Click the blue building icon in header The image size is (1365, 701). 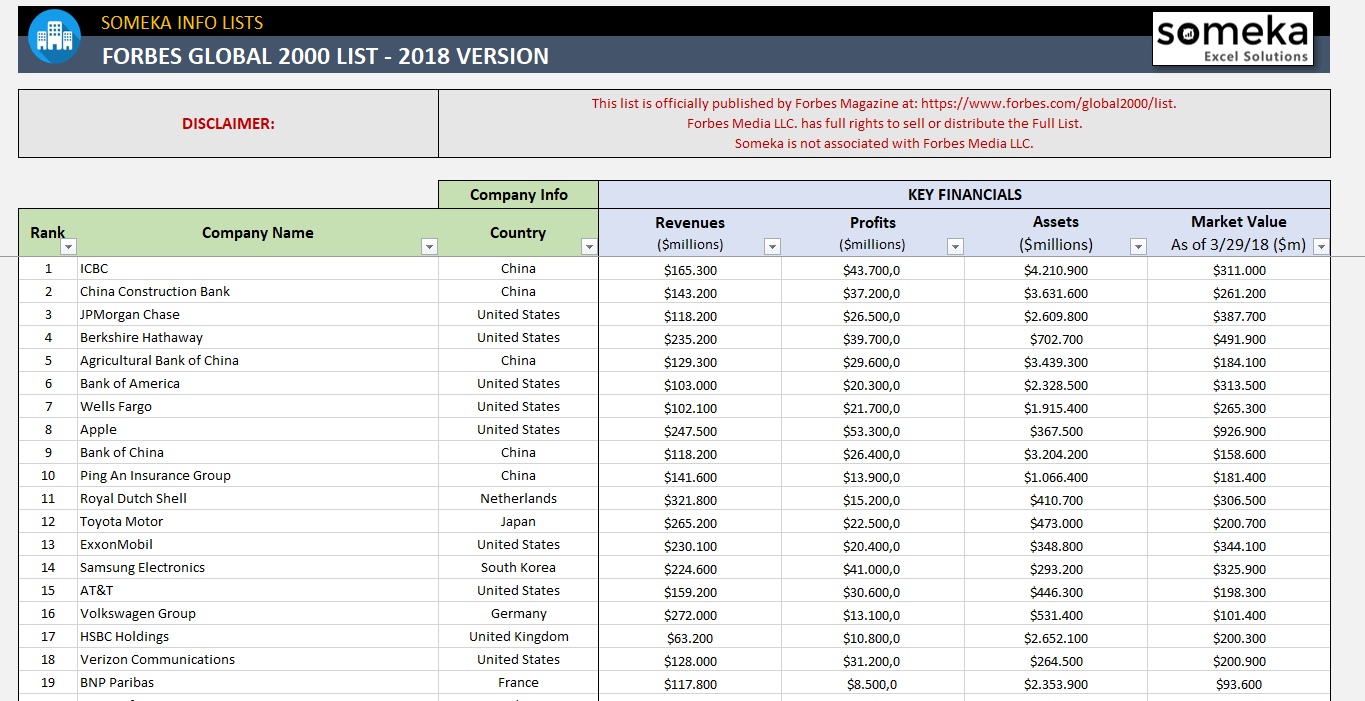pyautogui.click(x=54, y=37)
